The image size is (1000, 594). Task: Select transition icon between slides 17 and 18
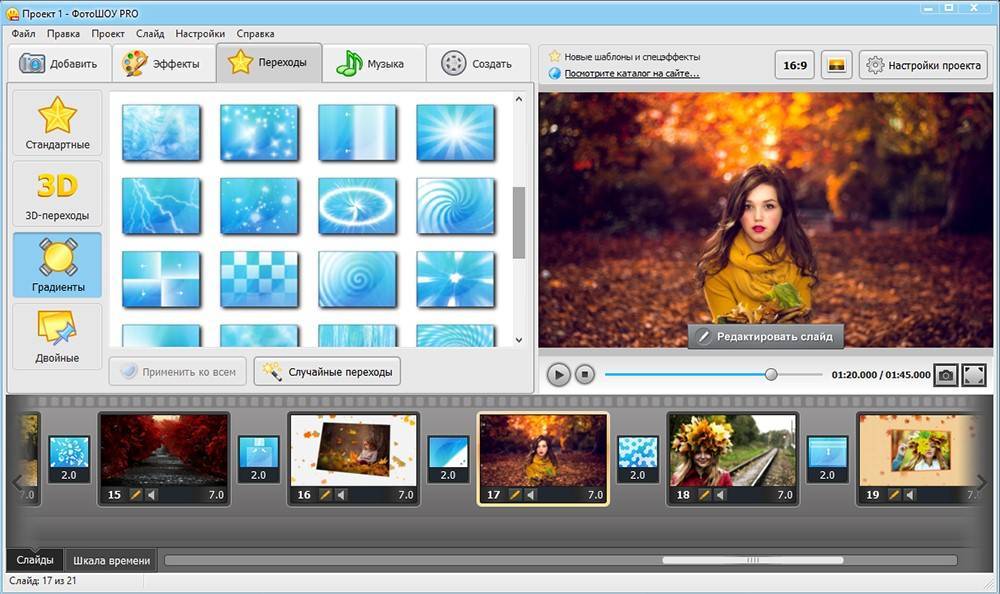(x=638, y=459)
